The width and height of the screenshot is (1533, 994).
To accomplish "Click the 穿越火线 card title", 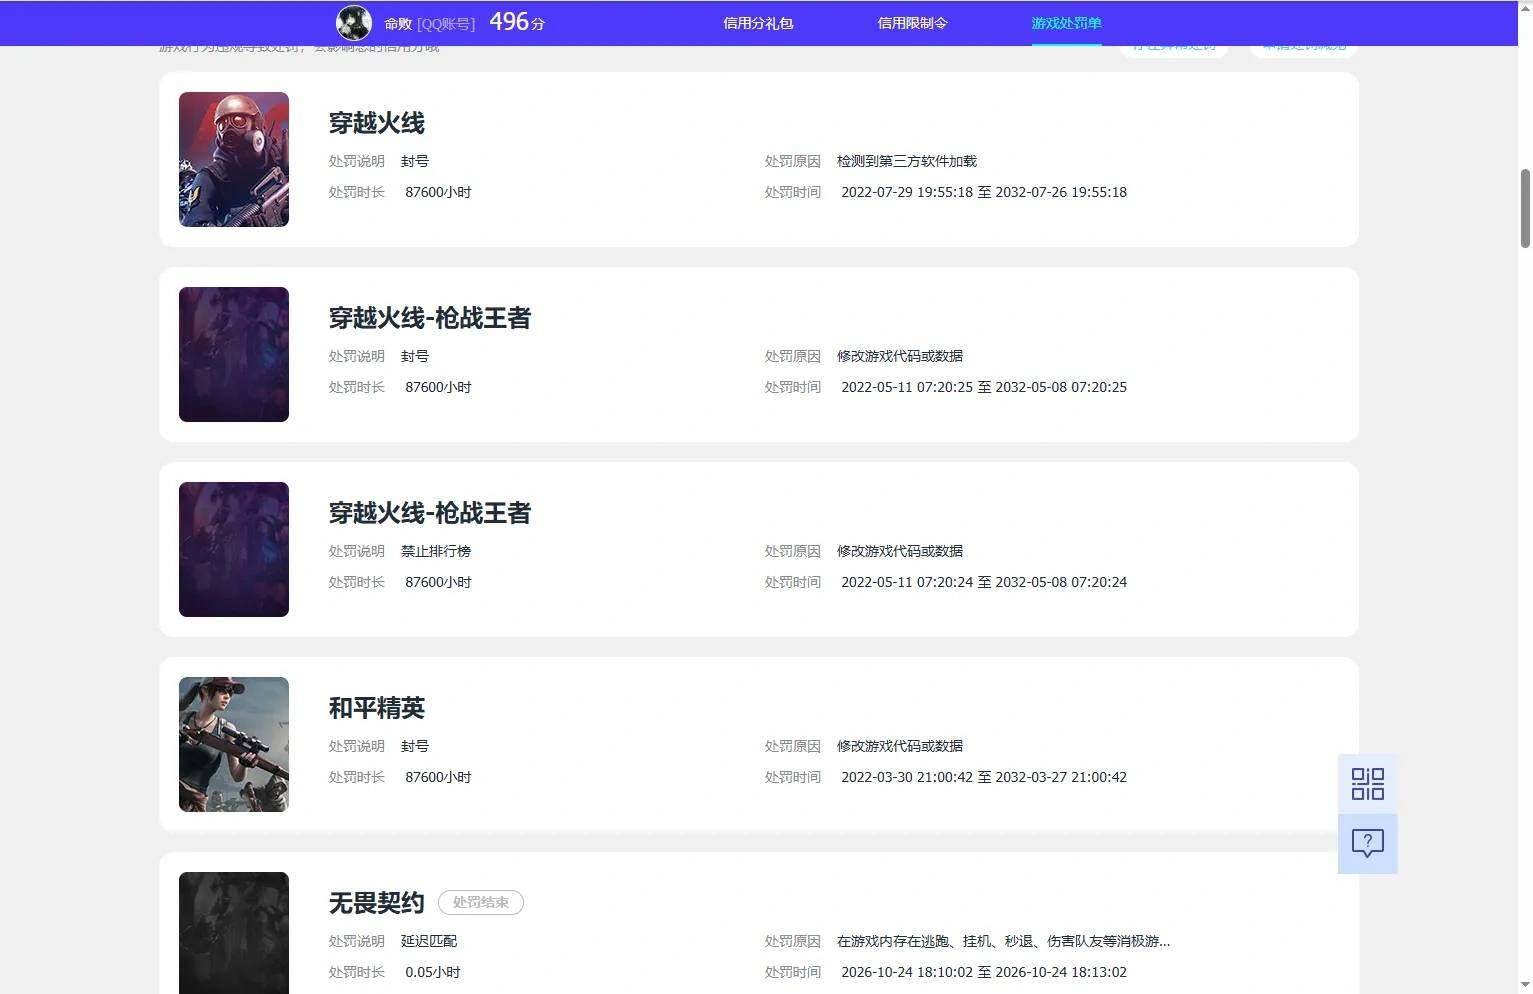I will 377,123.
